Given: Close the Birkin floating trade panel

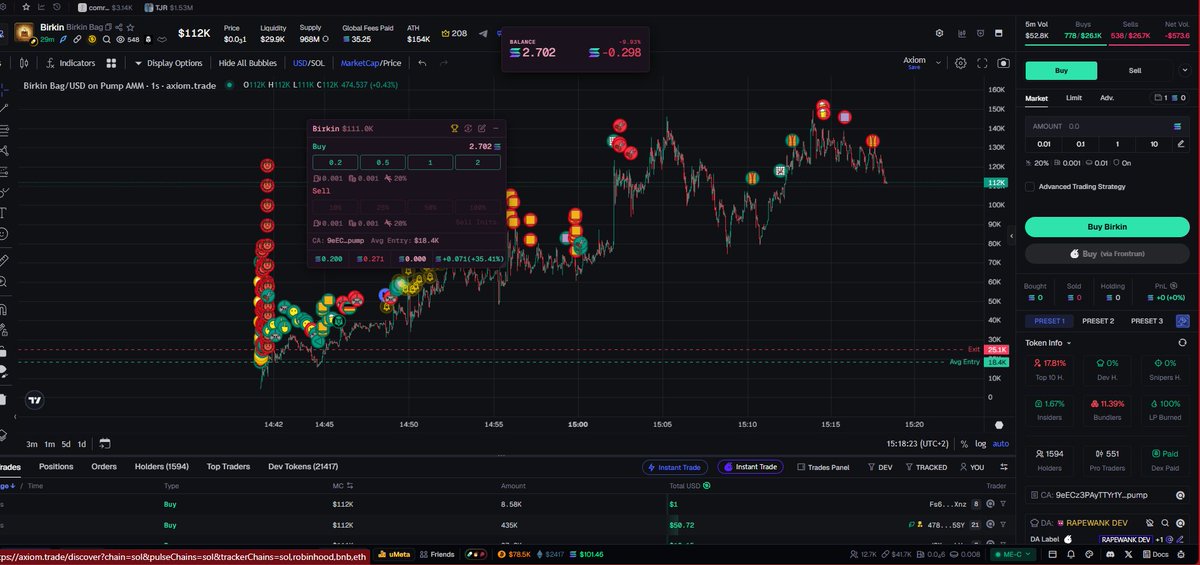Looking at the screenshot, I should pos(496,128).
